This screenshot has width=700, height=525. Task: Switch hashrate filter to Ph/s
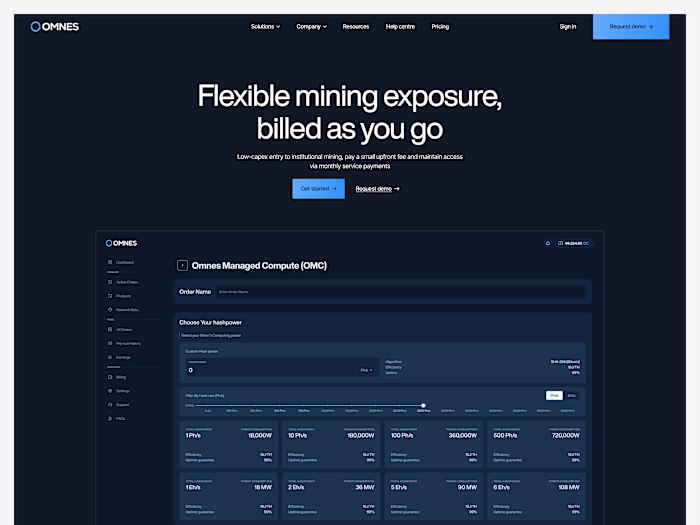[x=554, y=396]
